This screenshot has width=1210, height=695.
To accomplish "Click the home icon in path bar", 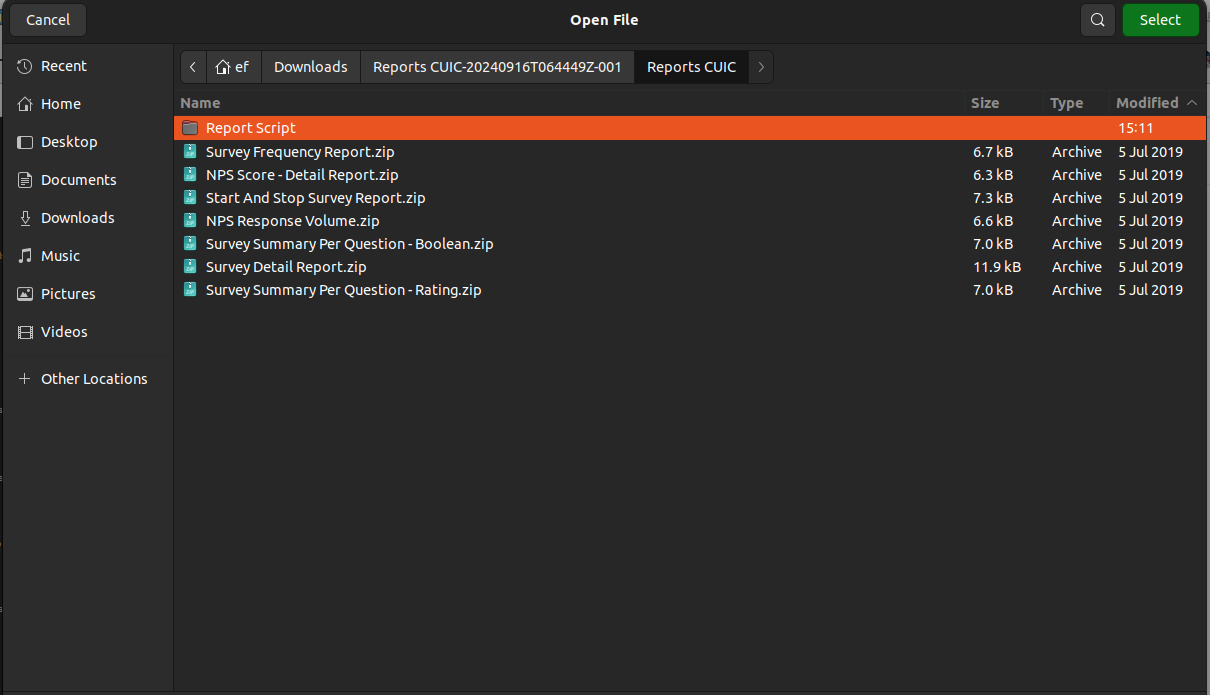I will [x=223, y=67].
